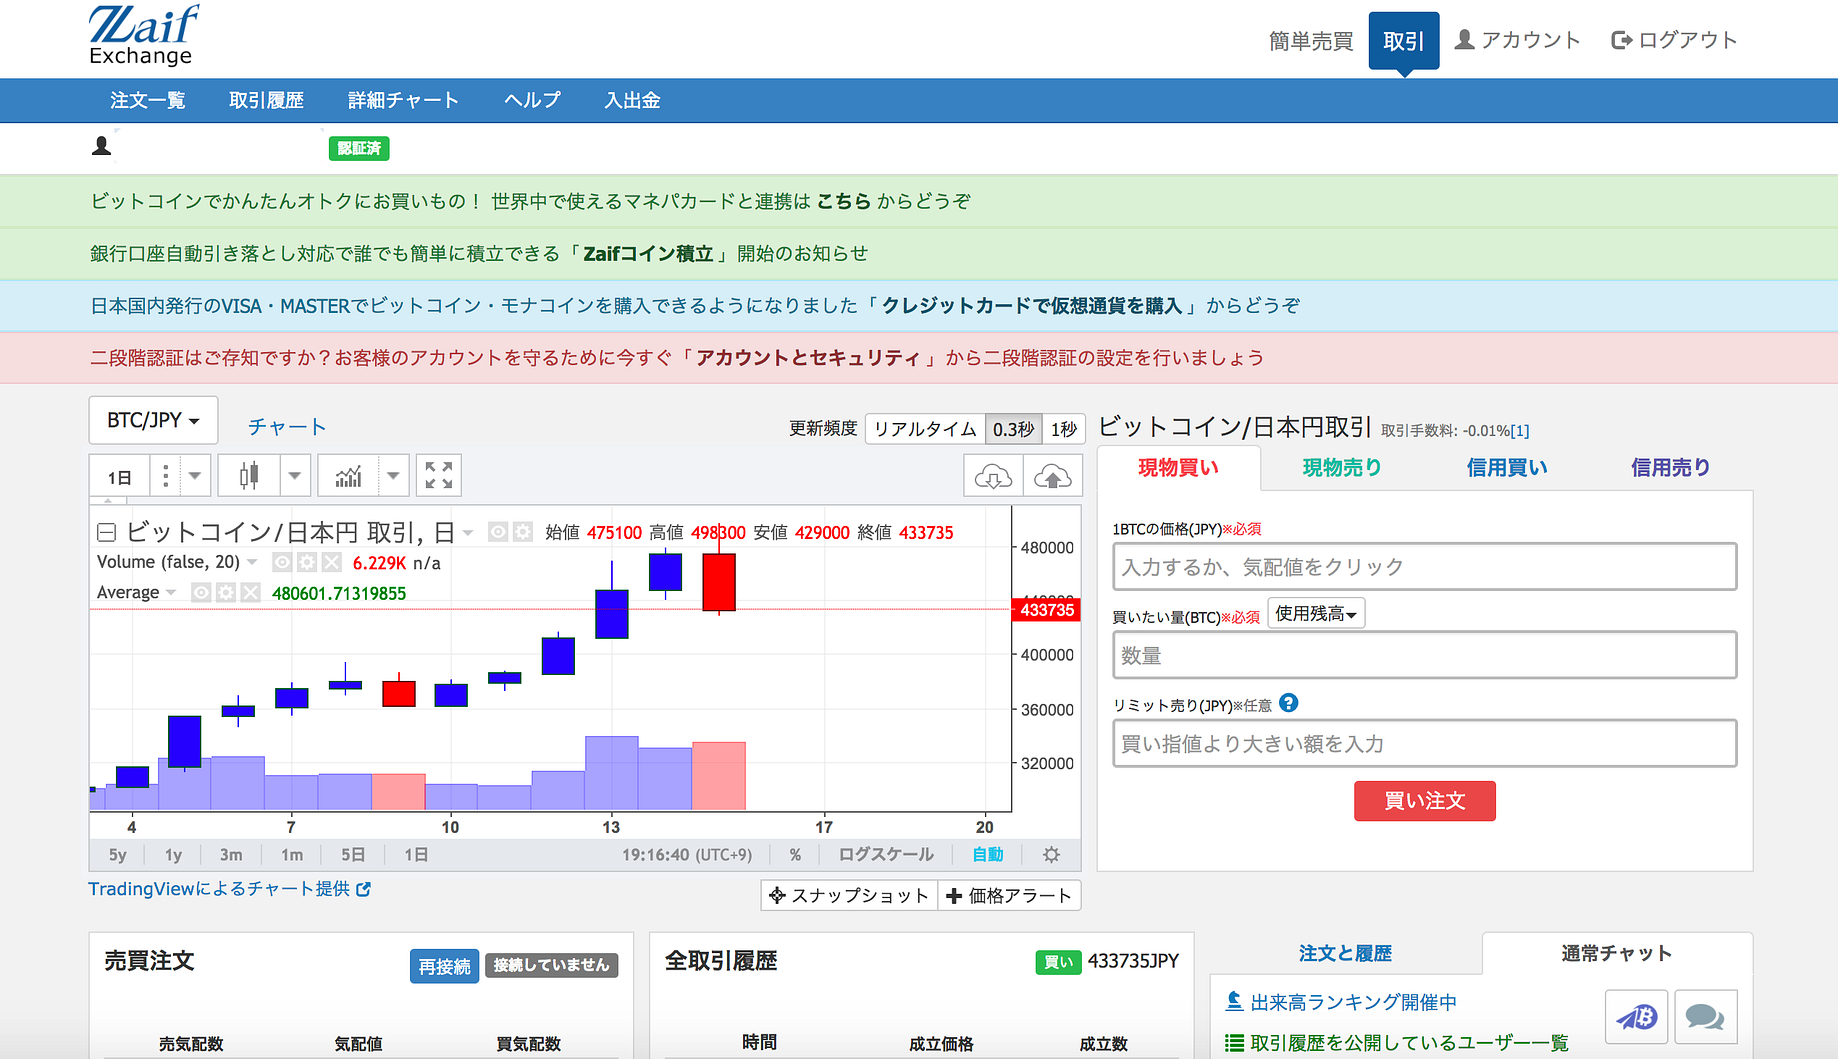Open the アカウント link
This screenshot has height=1059, width=1838.
pyautogui.click(x=1517, y=40)
